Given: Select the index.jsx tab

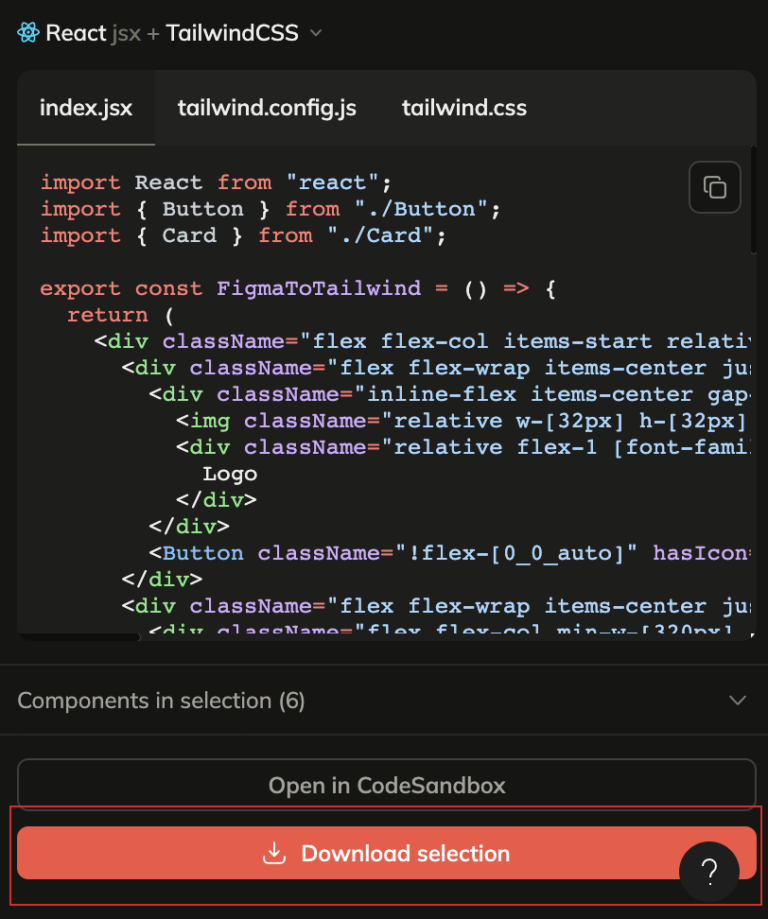Looking at the screenshot, I should 85,108.
